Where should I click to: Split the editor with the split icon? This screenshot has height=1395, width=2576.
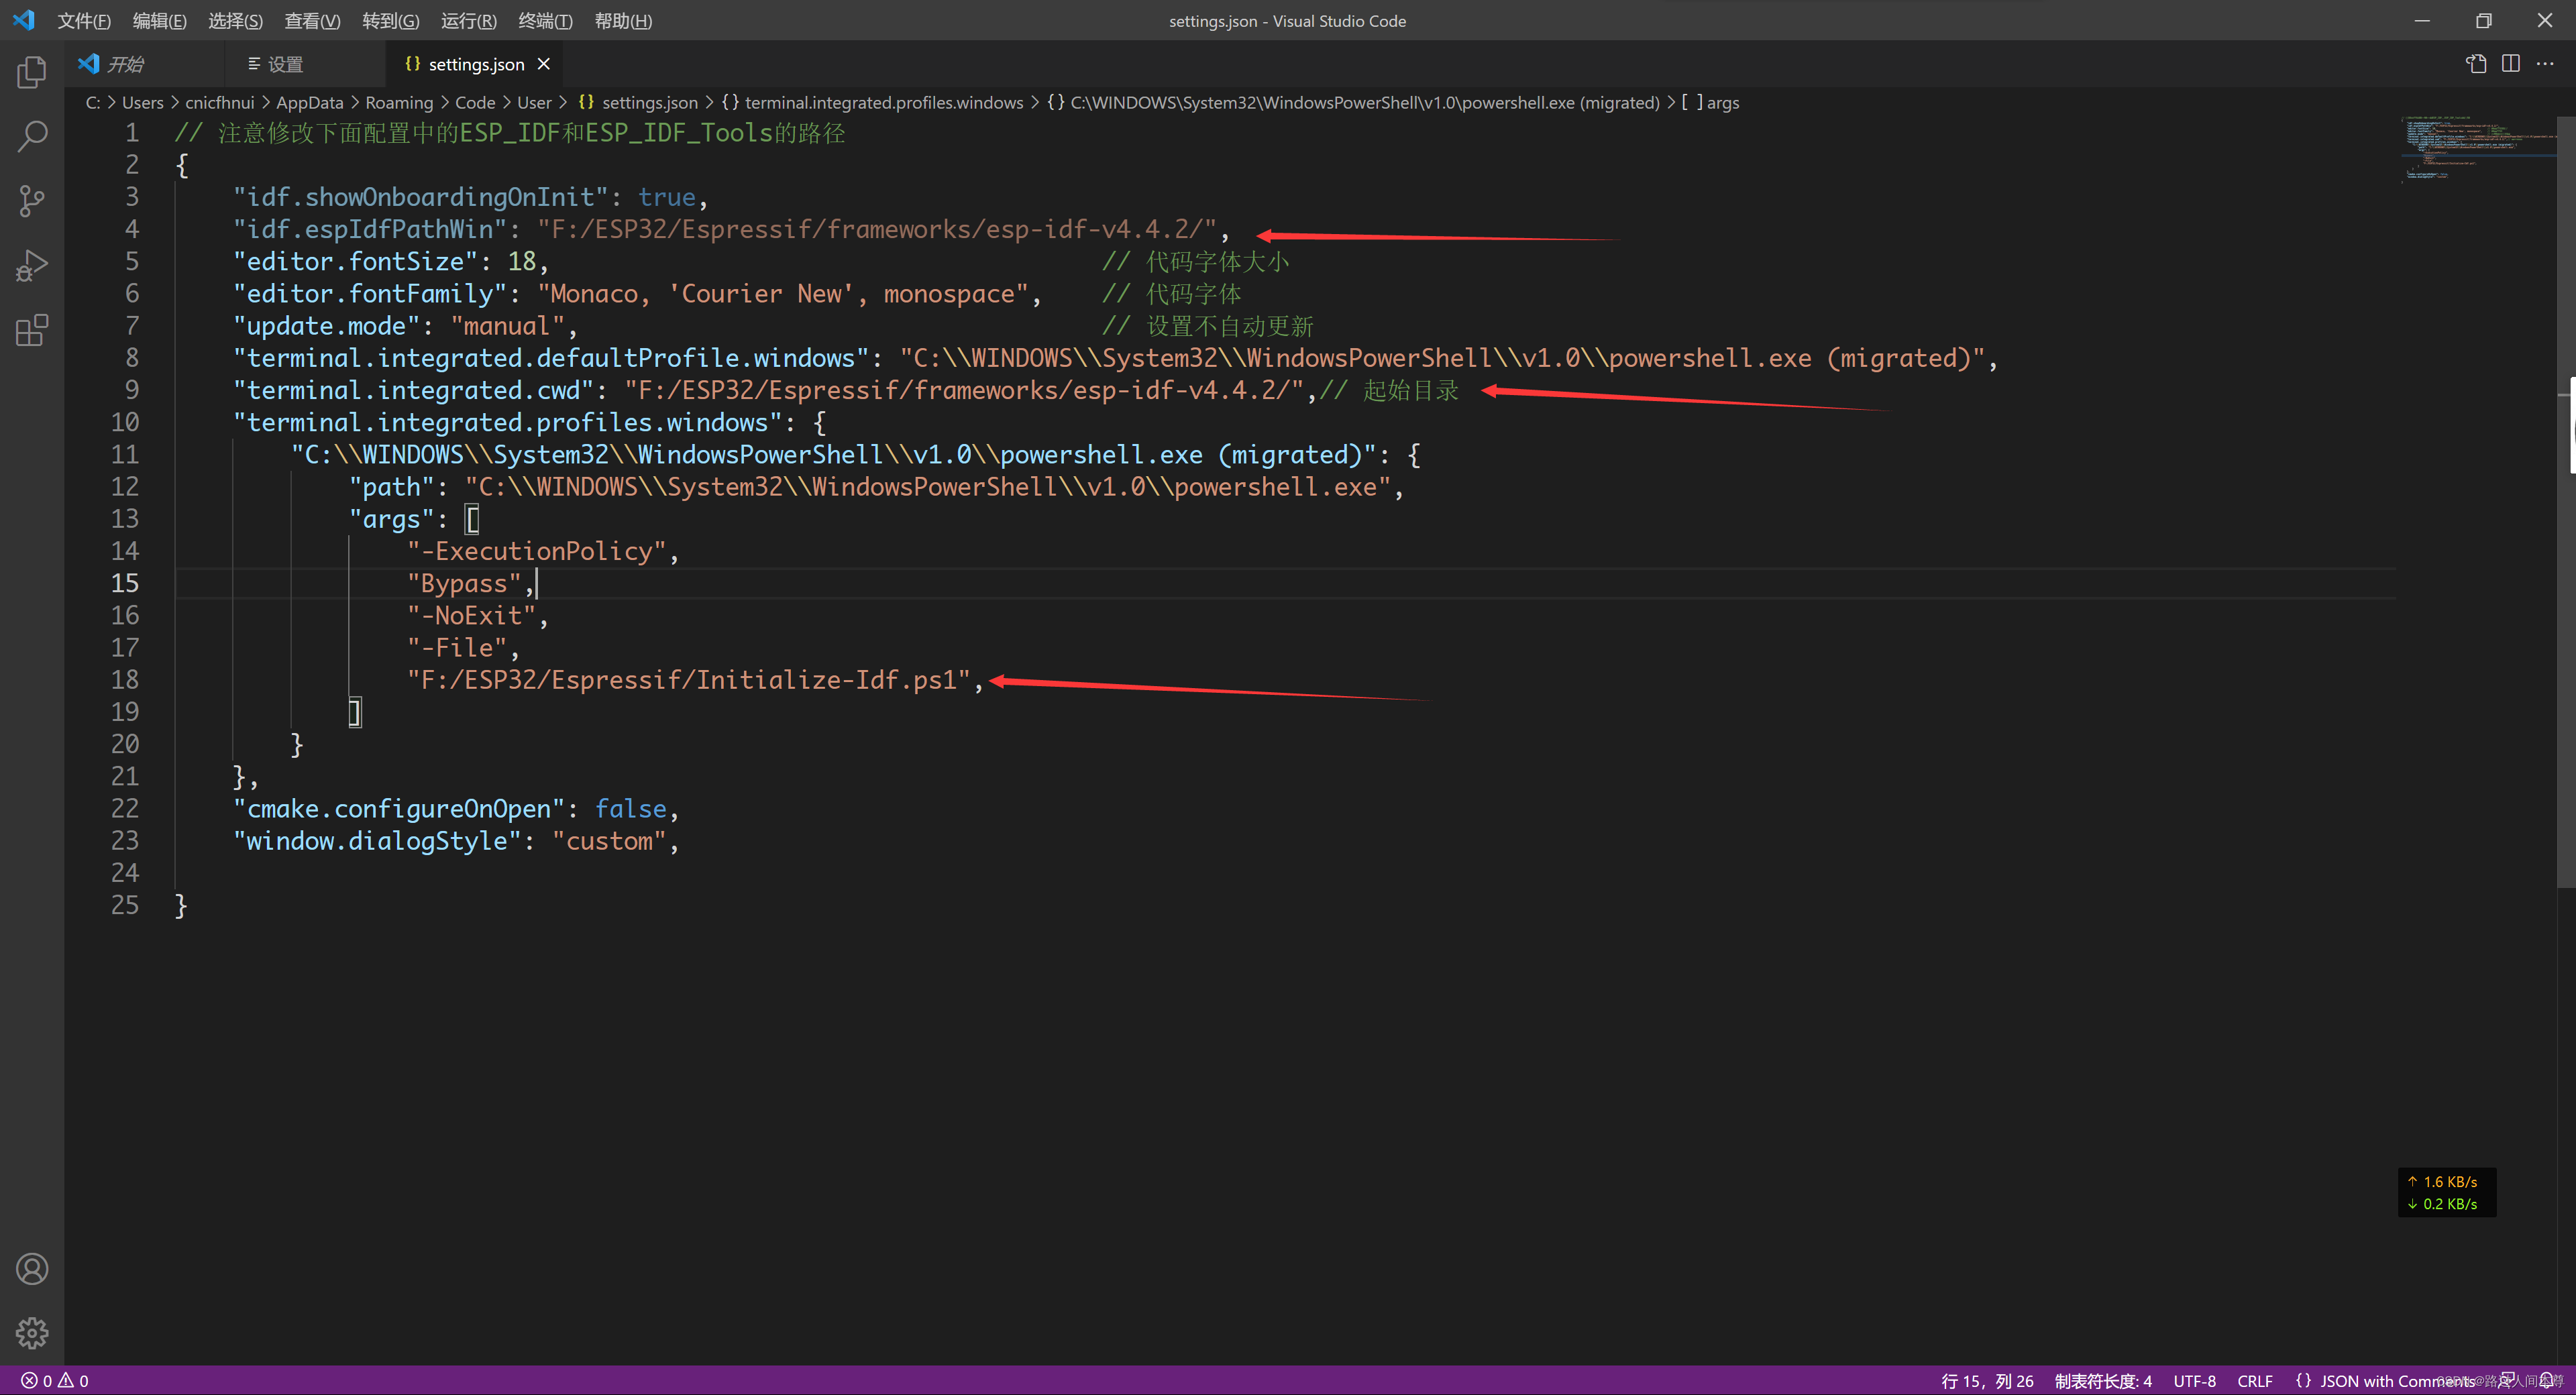[2511, 63]
